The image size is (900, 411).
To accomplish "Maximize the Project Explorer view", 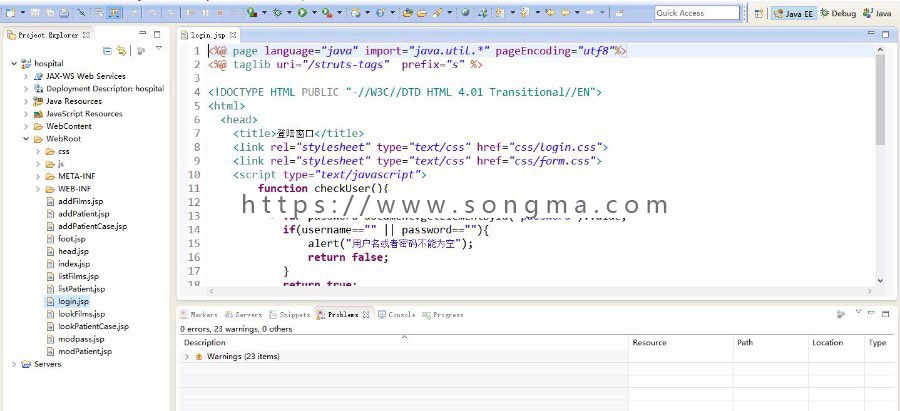I will point(157,34).
